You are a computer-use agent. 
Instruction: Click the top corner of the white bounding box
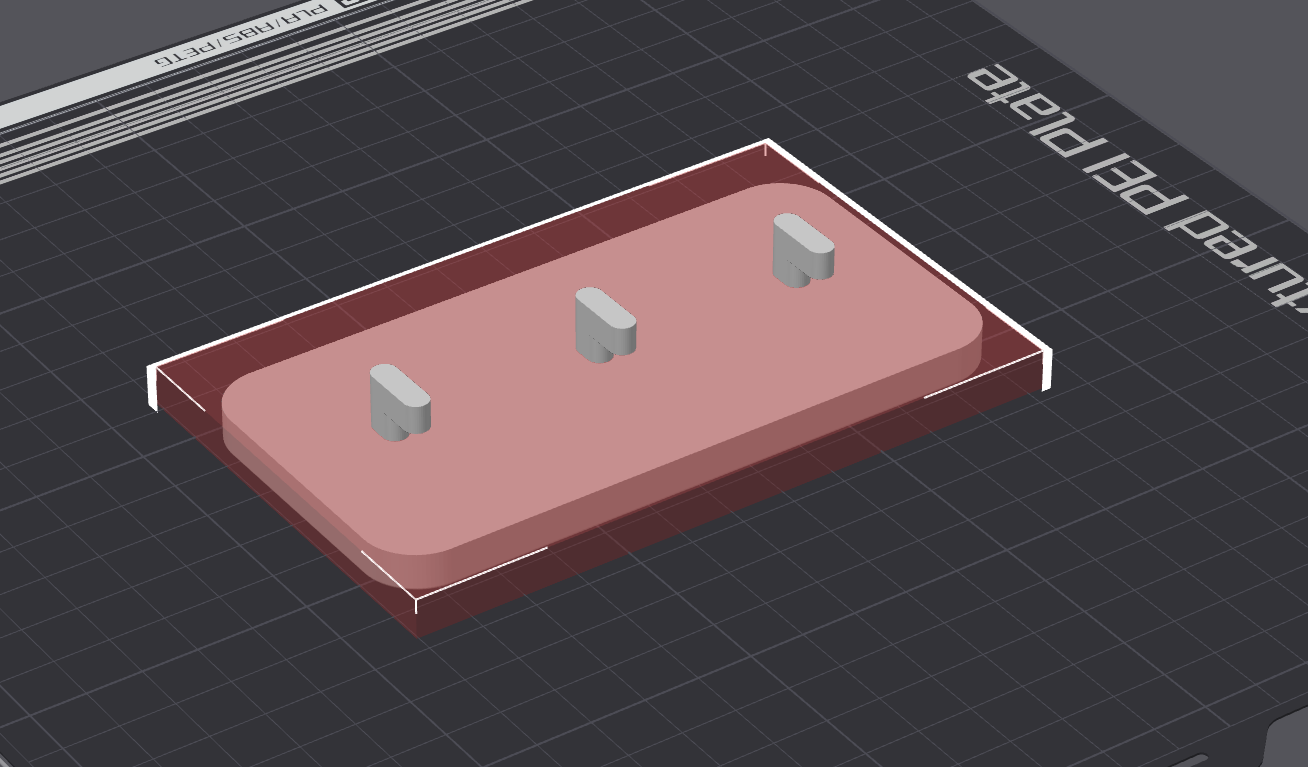click(767, 146)
